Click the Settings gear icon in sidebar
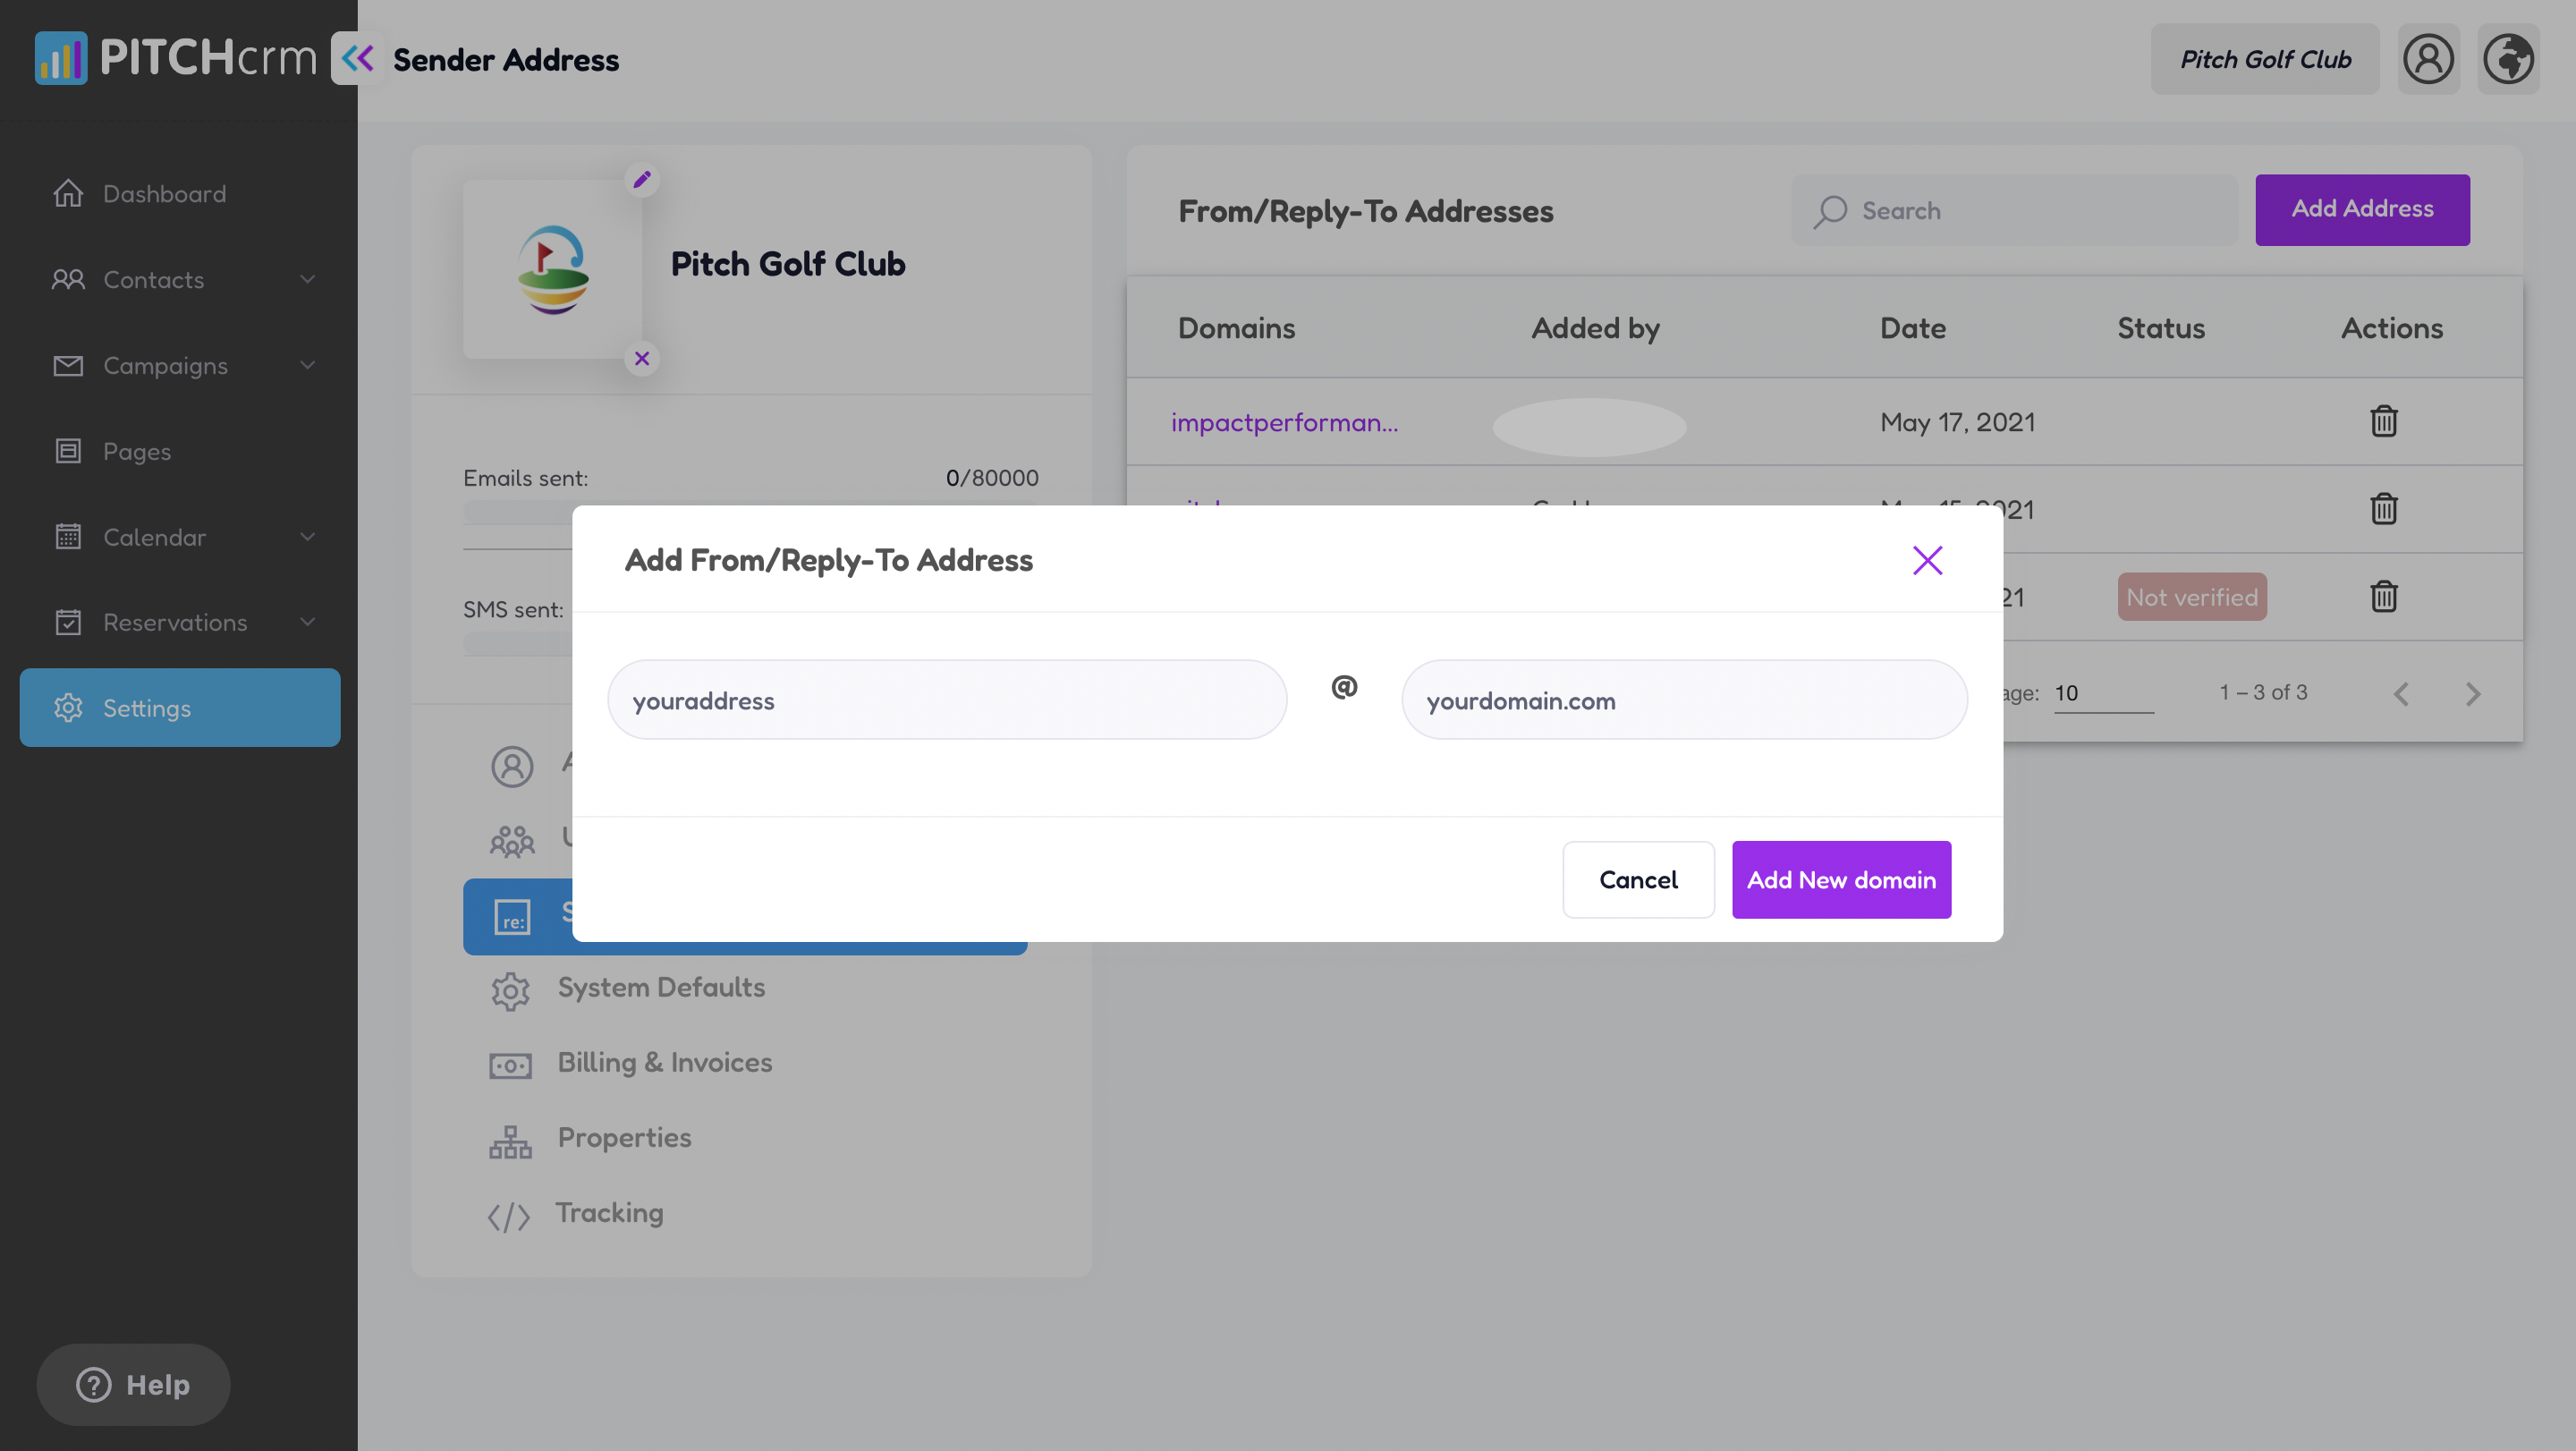 point(68,708)
